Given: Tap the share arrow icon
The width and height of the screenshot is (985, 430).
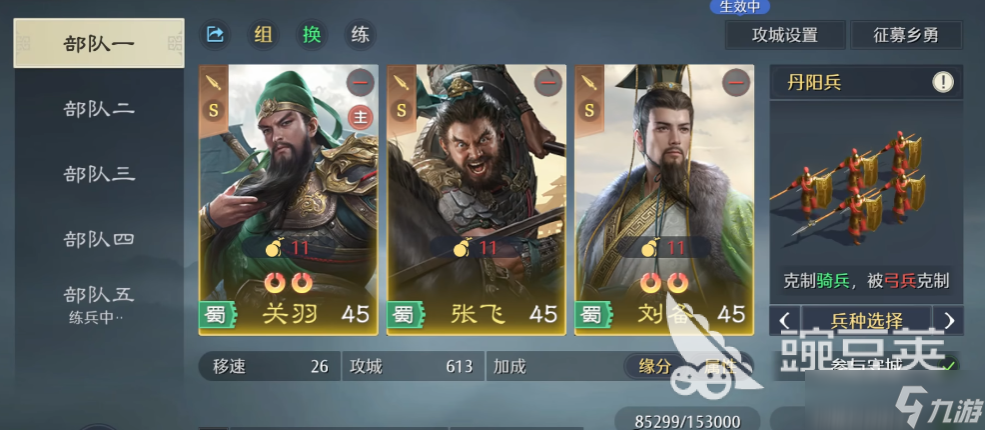Looking at the screenshot, I should coord(215,35).
